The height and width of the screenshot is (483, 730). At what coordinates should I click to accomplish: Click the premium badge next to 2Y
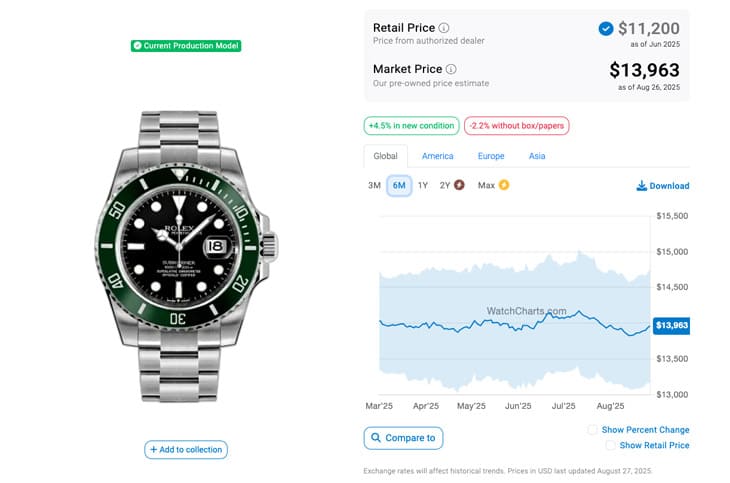pos(459,185)
